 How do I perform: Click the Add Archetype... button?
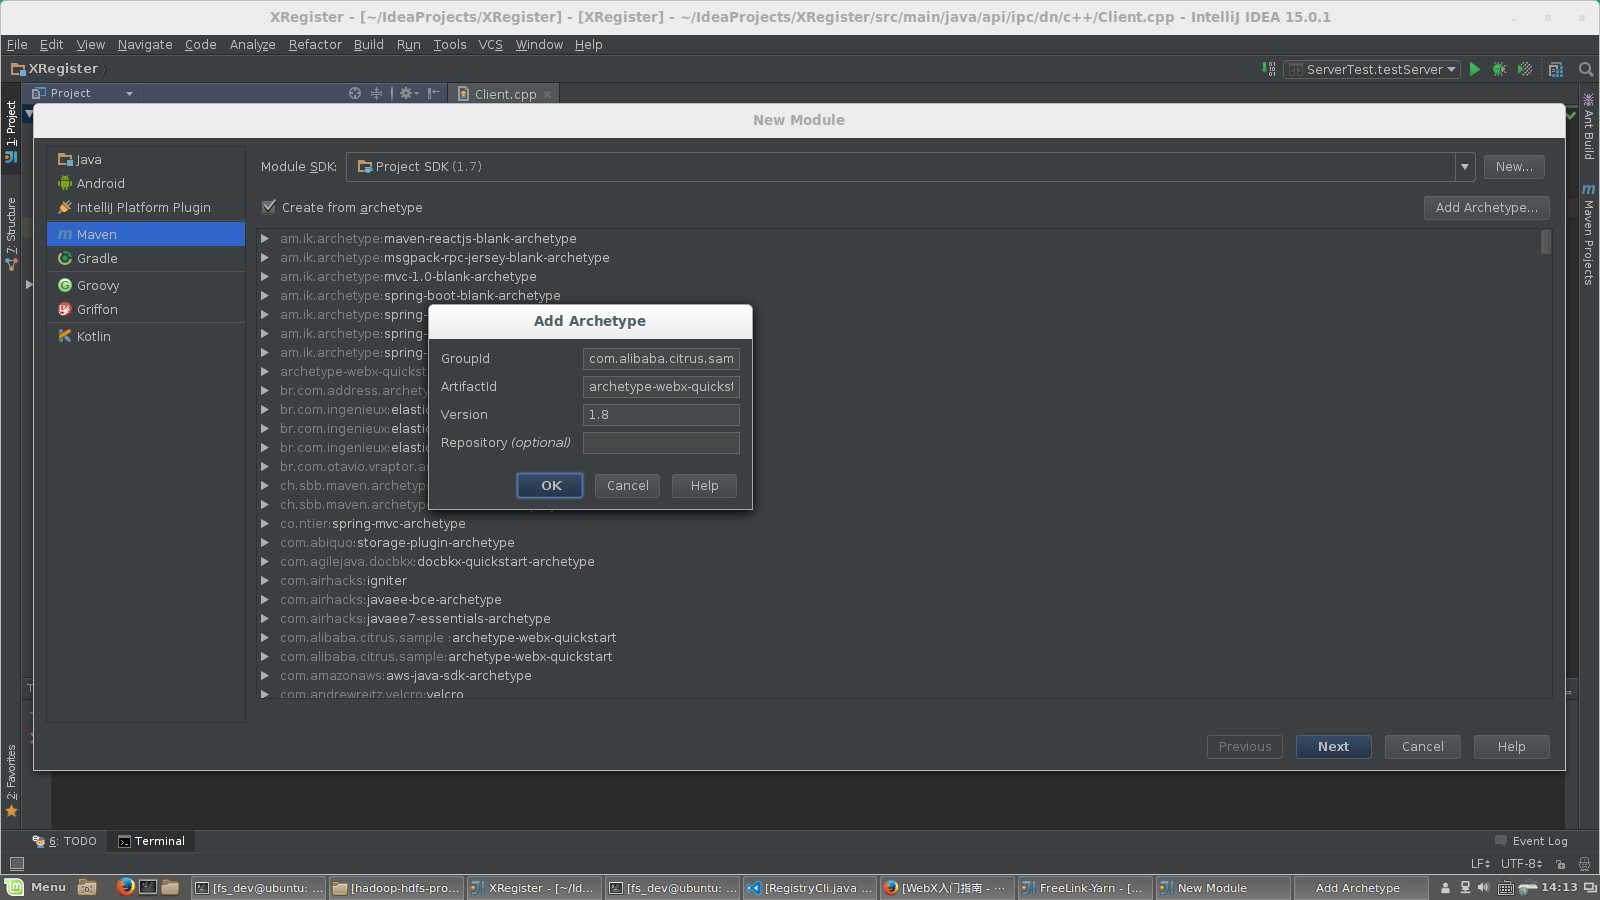tap(1487, 207)
